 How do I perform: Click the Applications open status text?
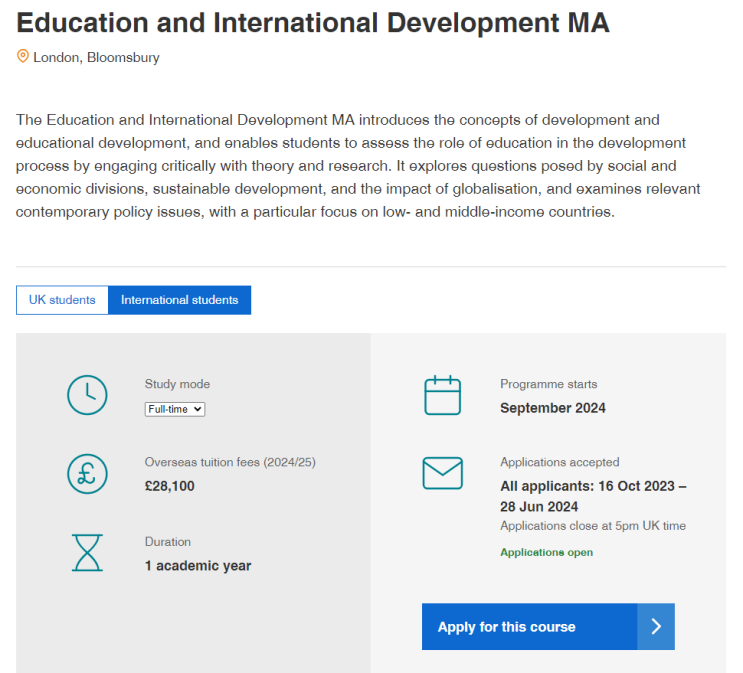coord(546,553)
